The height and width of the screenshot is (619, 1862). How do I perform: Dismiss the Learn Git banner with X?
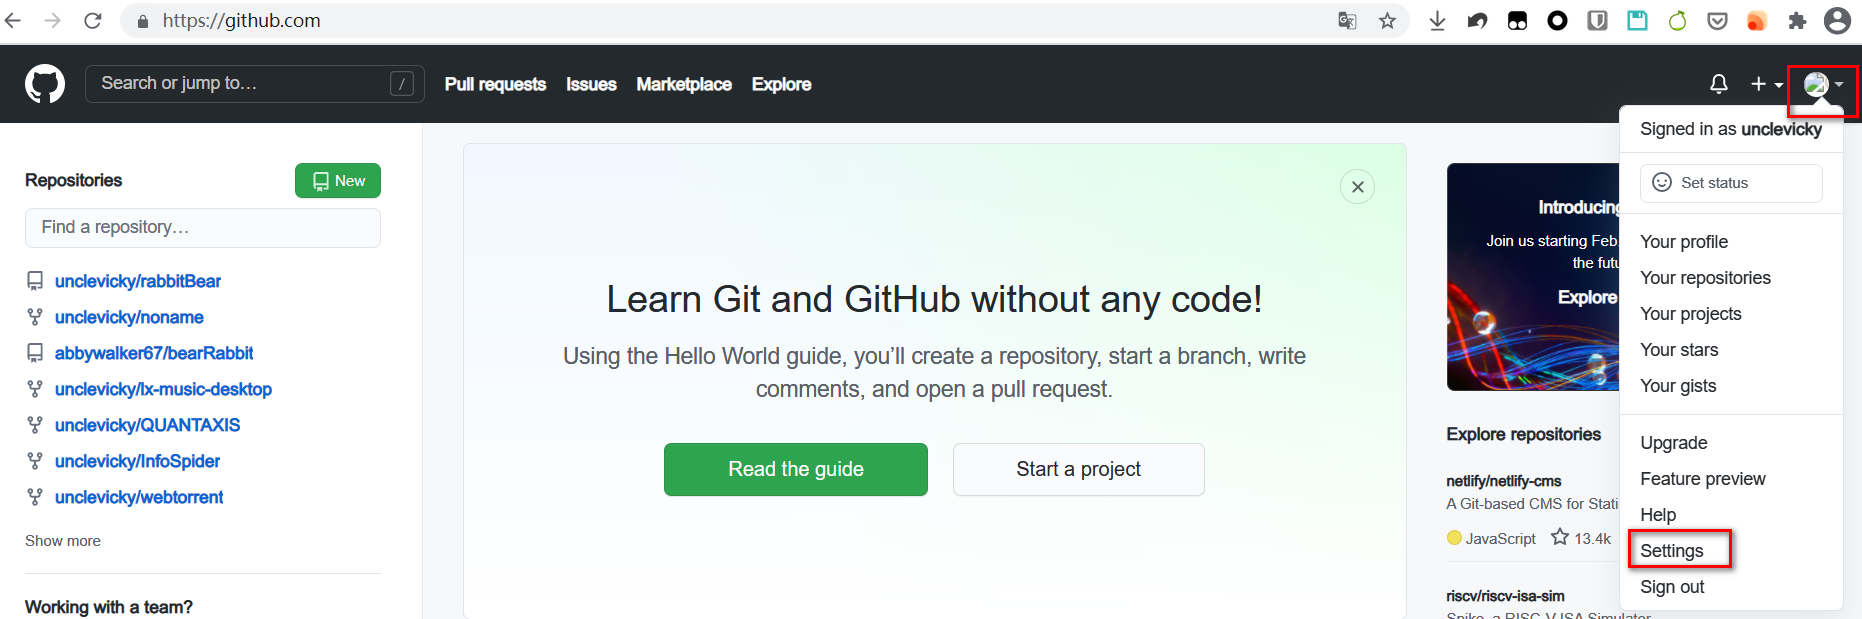1357,187
